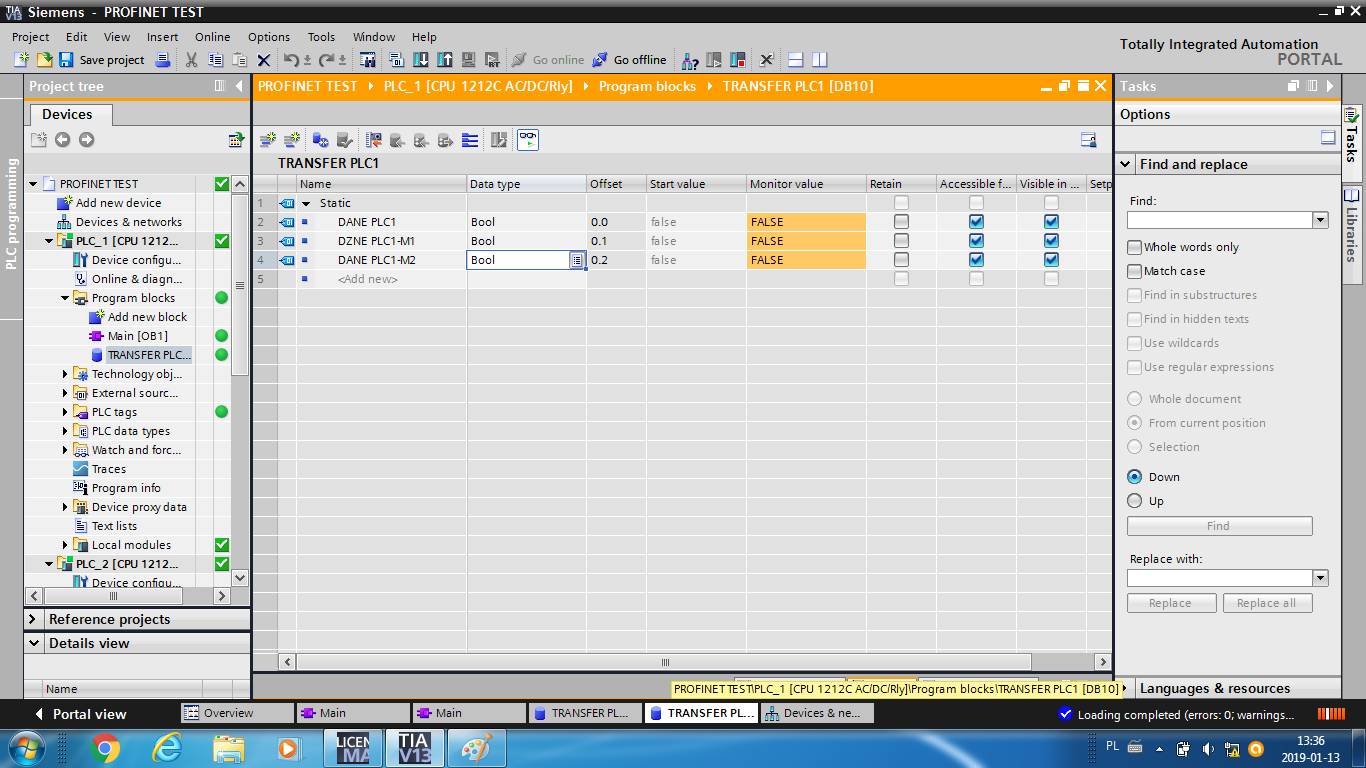Split editor space vertically

820,60
